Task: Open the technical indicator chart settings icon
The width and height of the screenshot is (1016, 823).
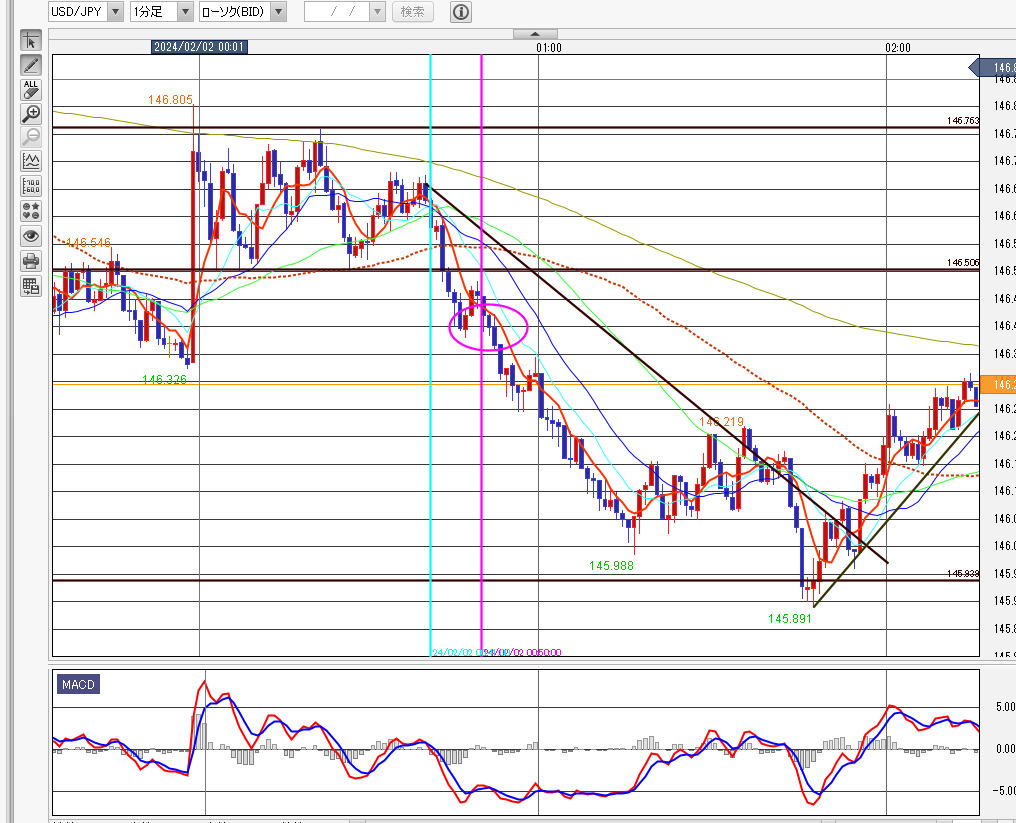Action: (x=31, y=161)
